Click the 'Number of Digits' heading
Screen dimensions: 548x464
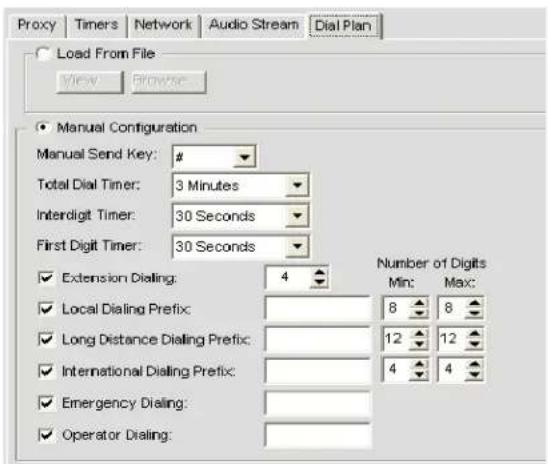coord(432,263)
